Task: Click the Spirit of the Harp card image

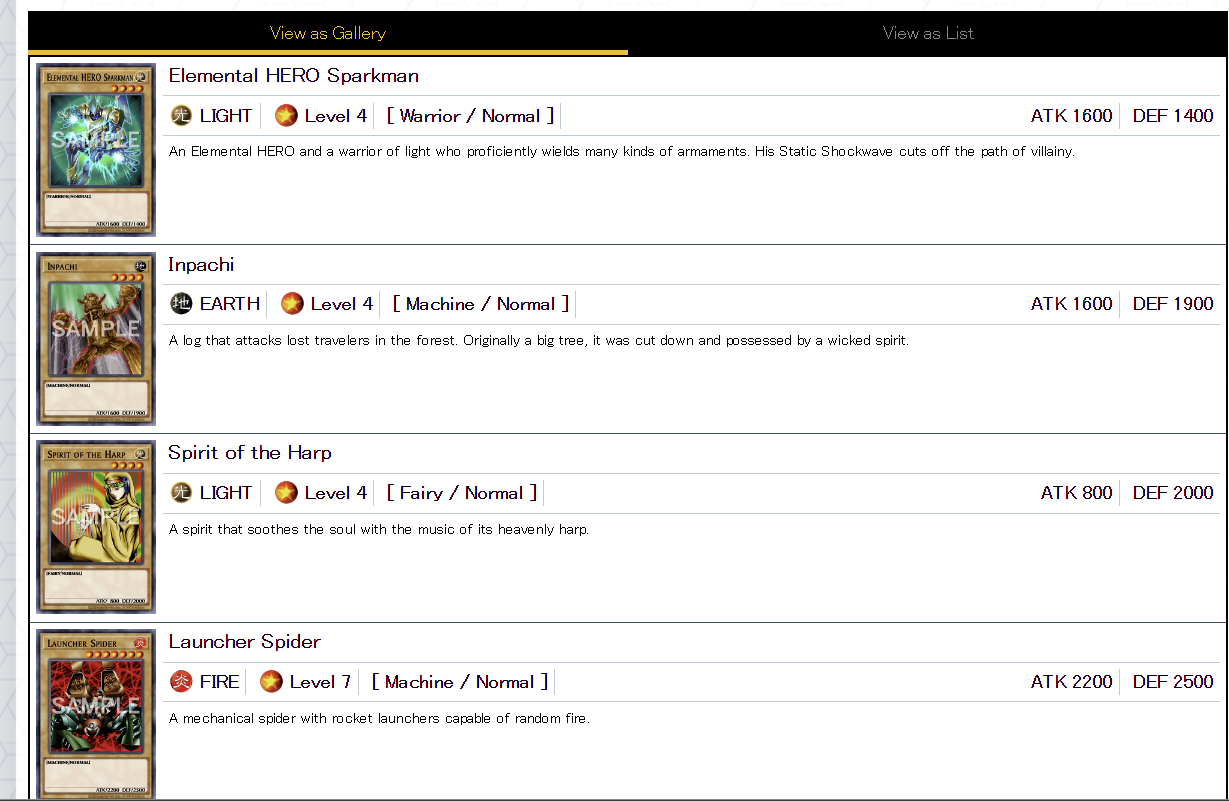Action: [x=96, y=527]
